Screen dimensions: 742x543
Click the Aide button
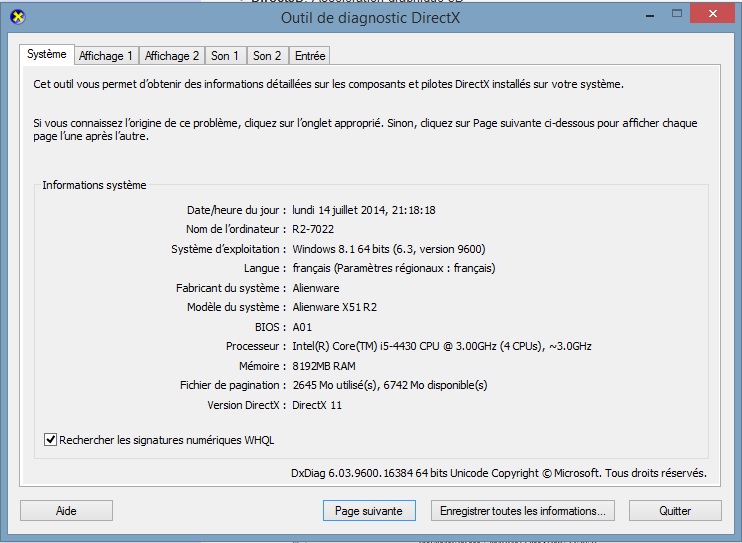(66, 511)
